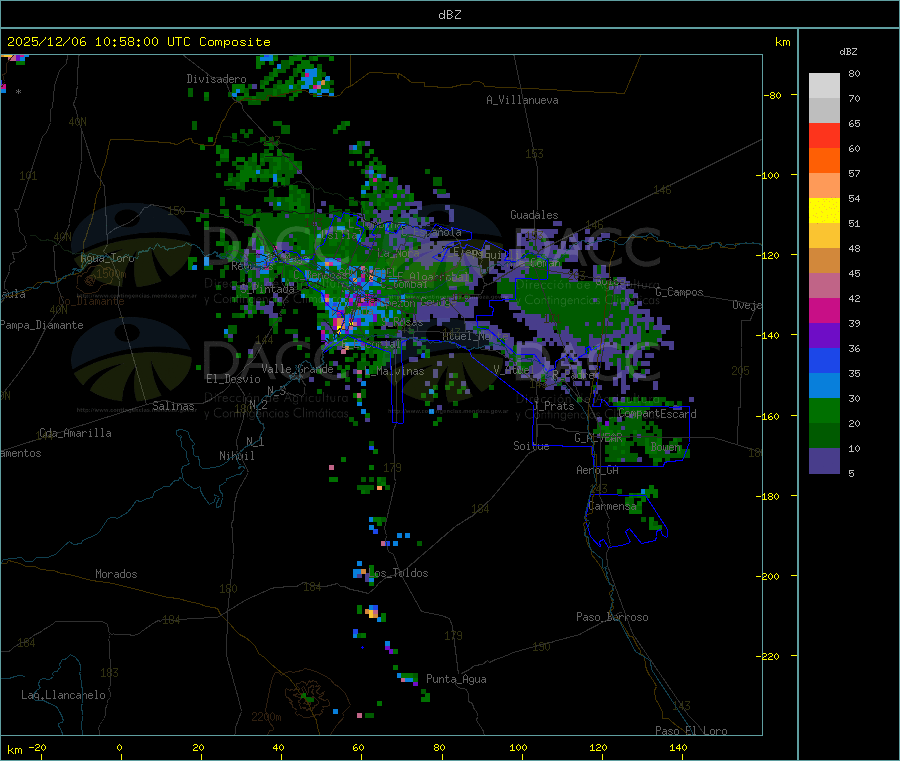Image resolution: width=900 pixels, height=761 pixels.
Task: Click the Divisadero place label
Action: point(216,79)
